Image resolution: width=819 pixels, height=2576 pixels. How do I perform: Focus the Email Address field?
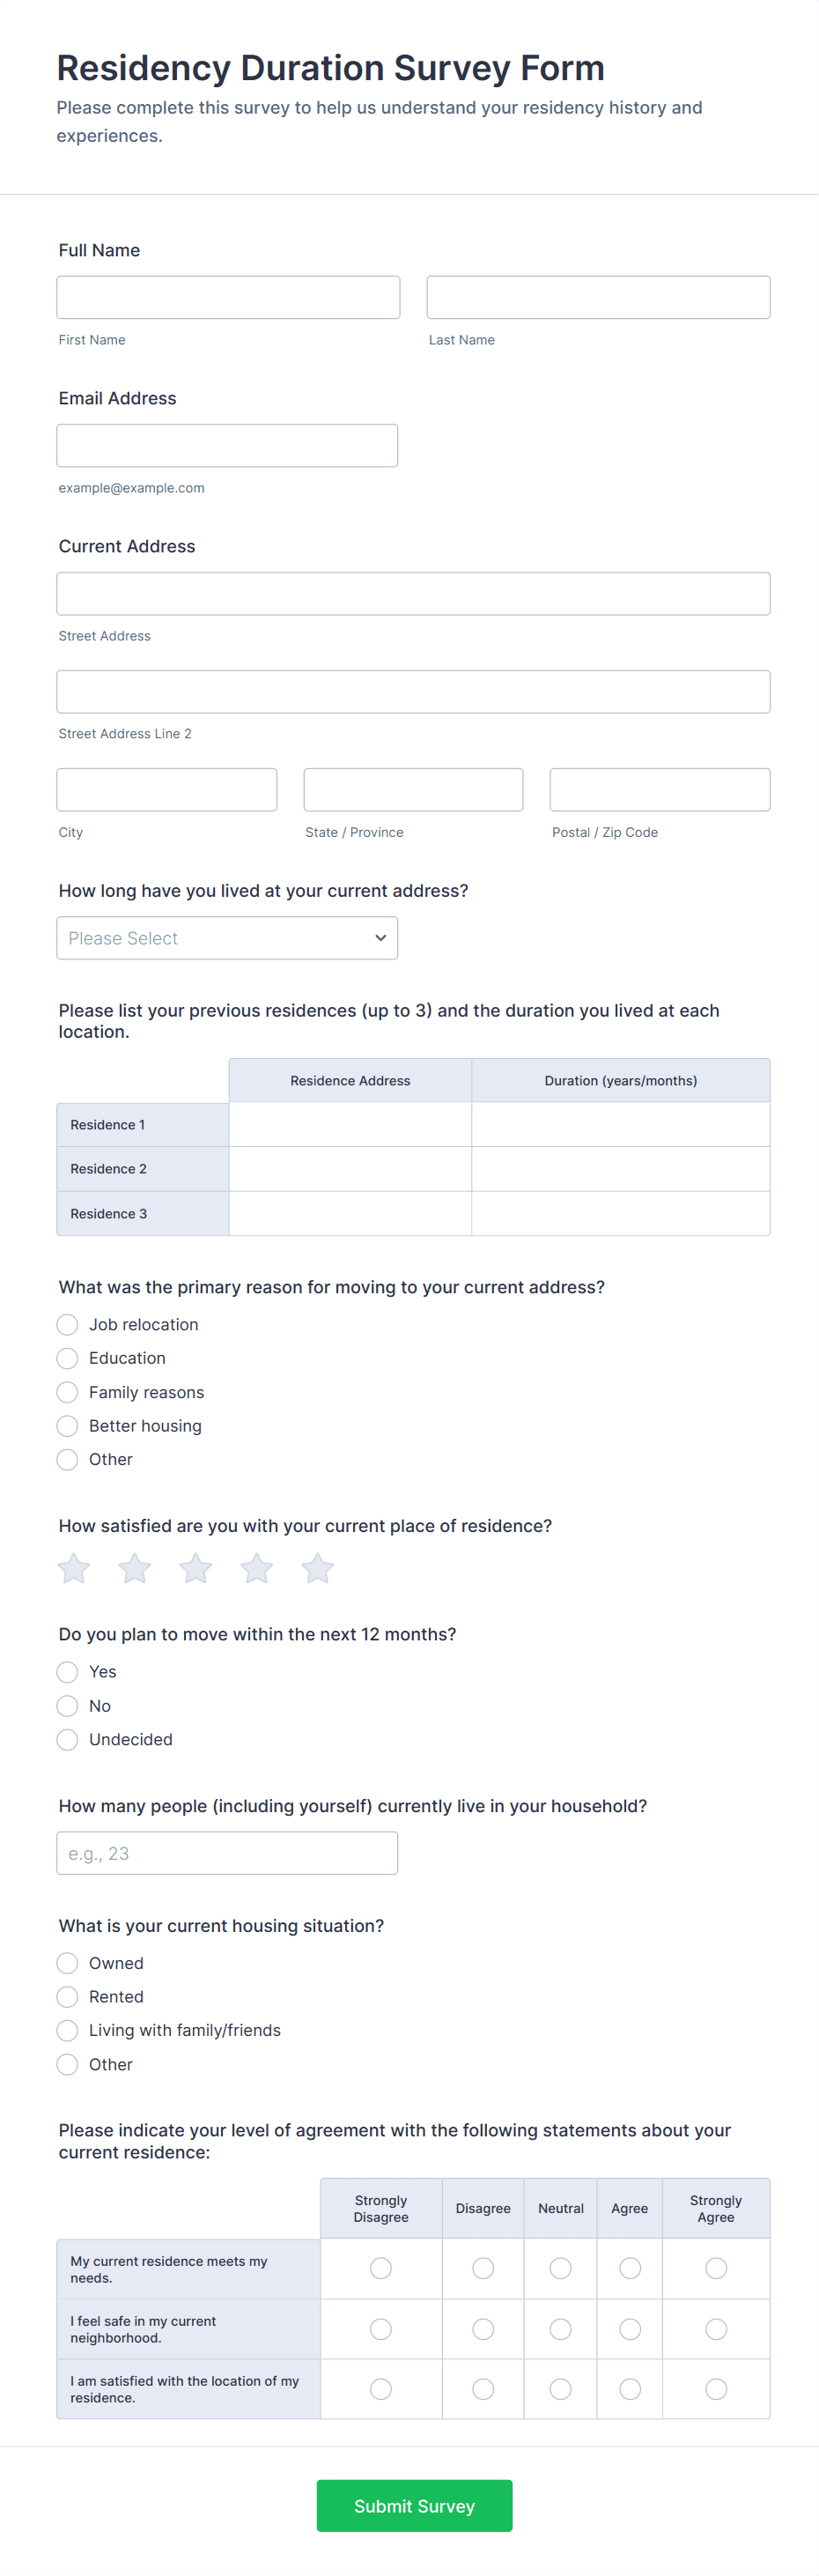click(x=227, y=445)
